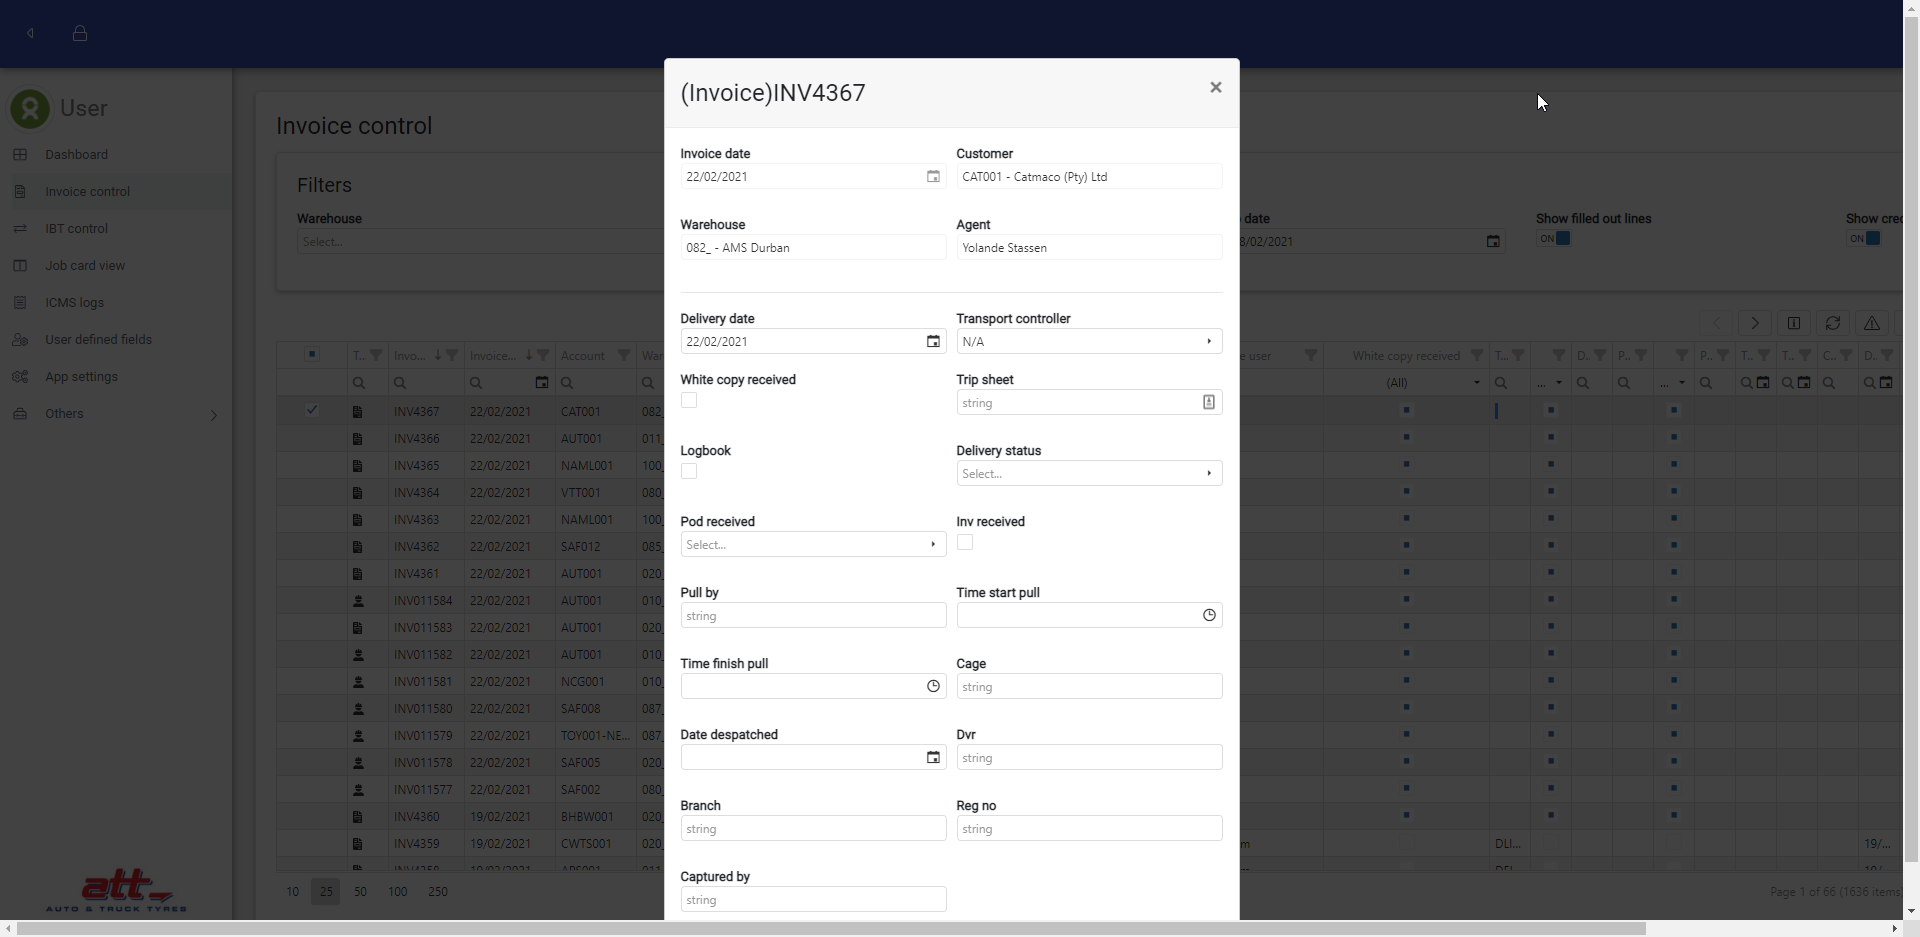The height and width of the screenshot is (937, 1920).
Task: Check the White copy received checkbox
Action: [x=689, y=401]
